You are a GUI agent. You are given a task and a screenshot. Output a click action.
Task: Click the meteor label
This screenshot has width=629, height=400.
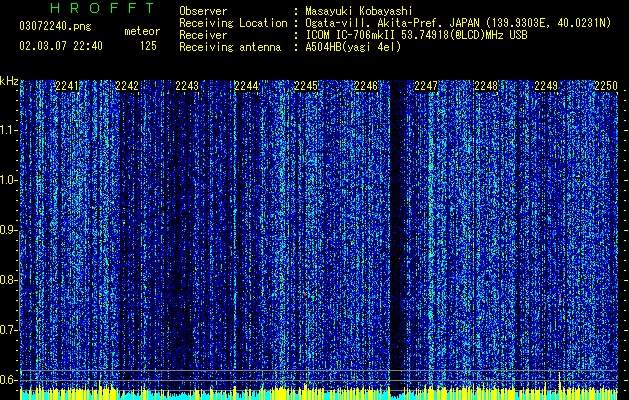click(142, 31)
